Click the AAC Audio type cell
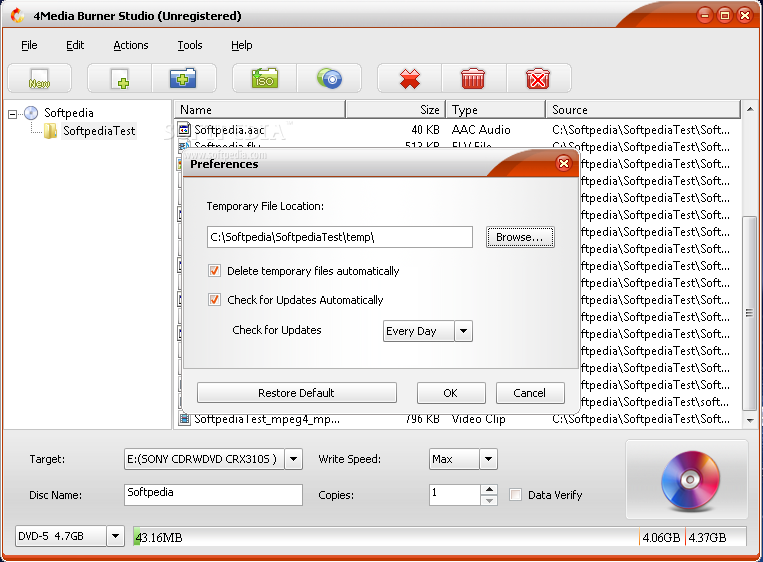The height and width of the screenshot is (562, 763). click(x=481, y=130)
